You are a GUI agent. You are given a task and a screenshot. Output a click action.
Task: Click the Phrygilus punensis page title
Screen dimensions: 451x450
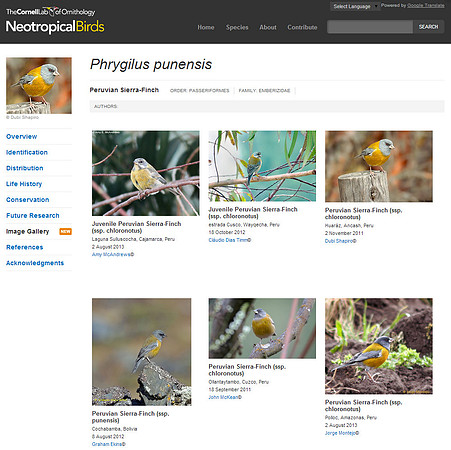pyautogui.click(x=151, y=64)
